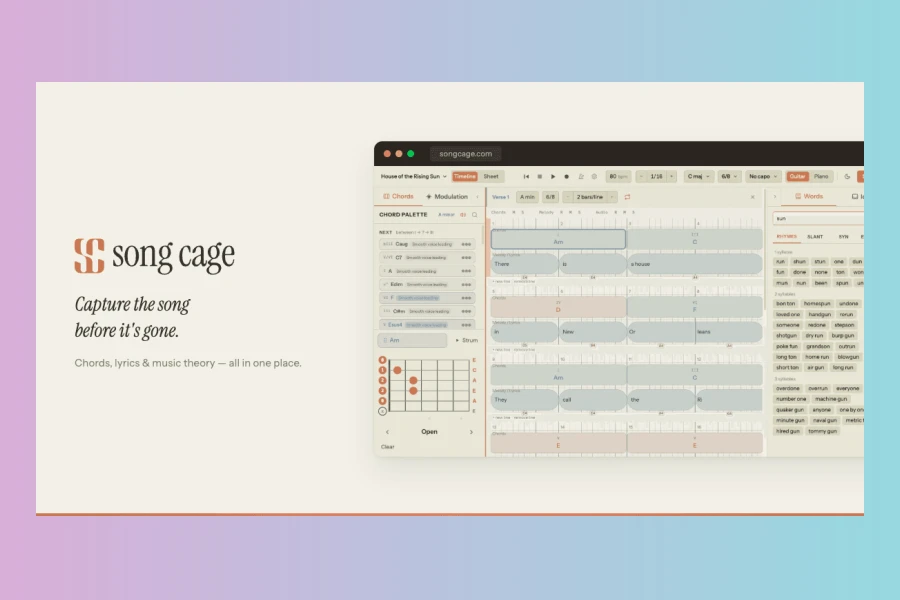Switch to Sheet view

(491, 176)
